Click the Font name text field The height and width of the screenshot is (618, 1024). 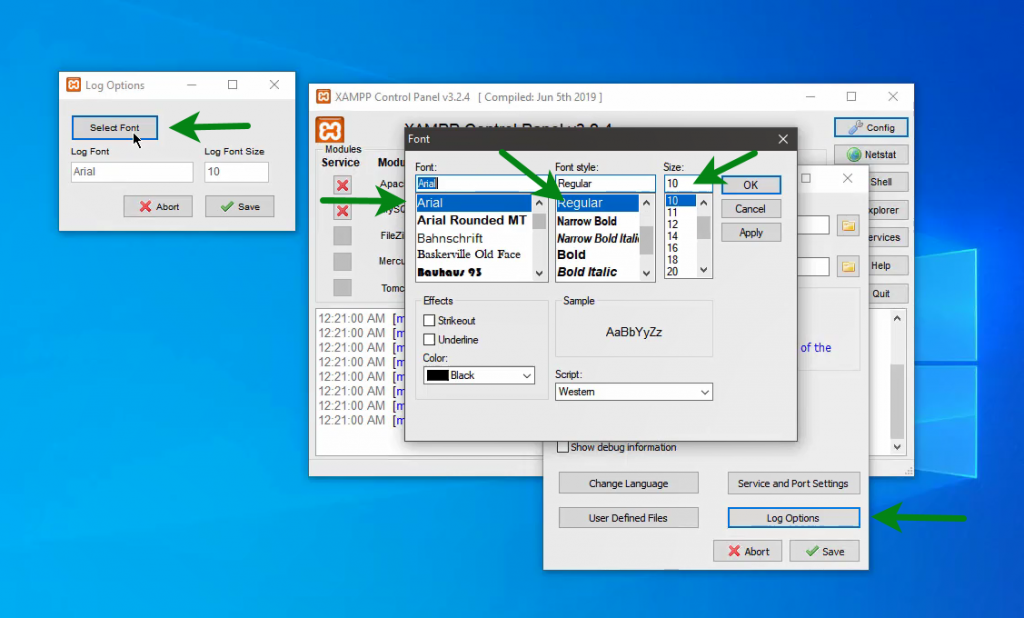pos(481,184)
